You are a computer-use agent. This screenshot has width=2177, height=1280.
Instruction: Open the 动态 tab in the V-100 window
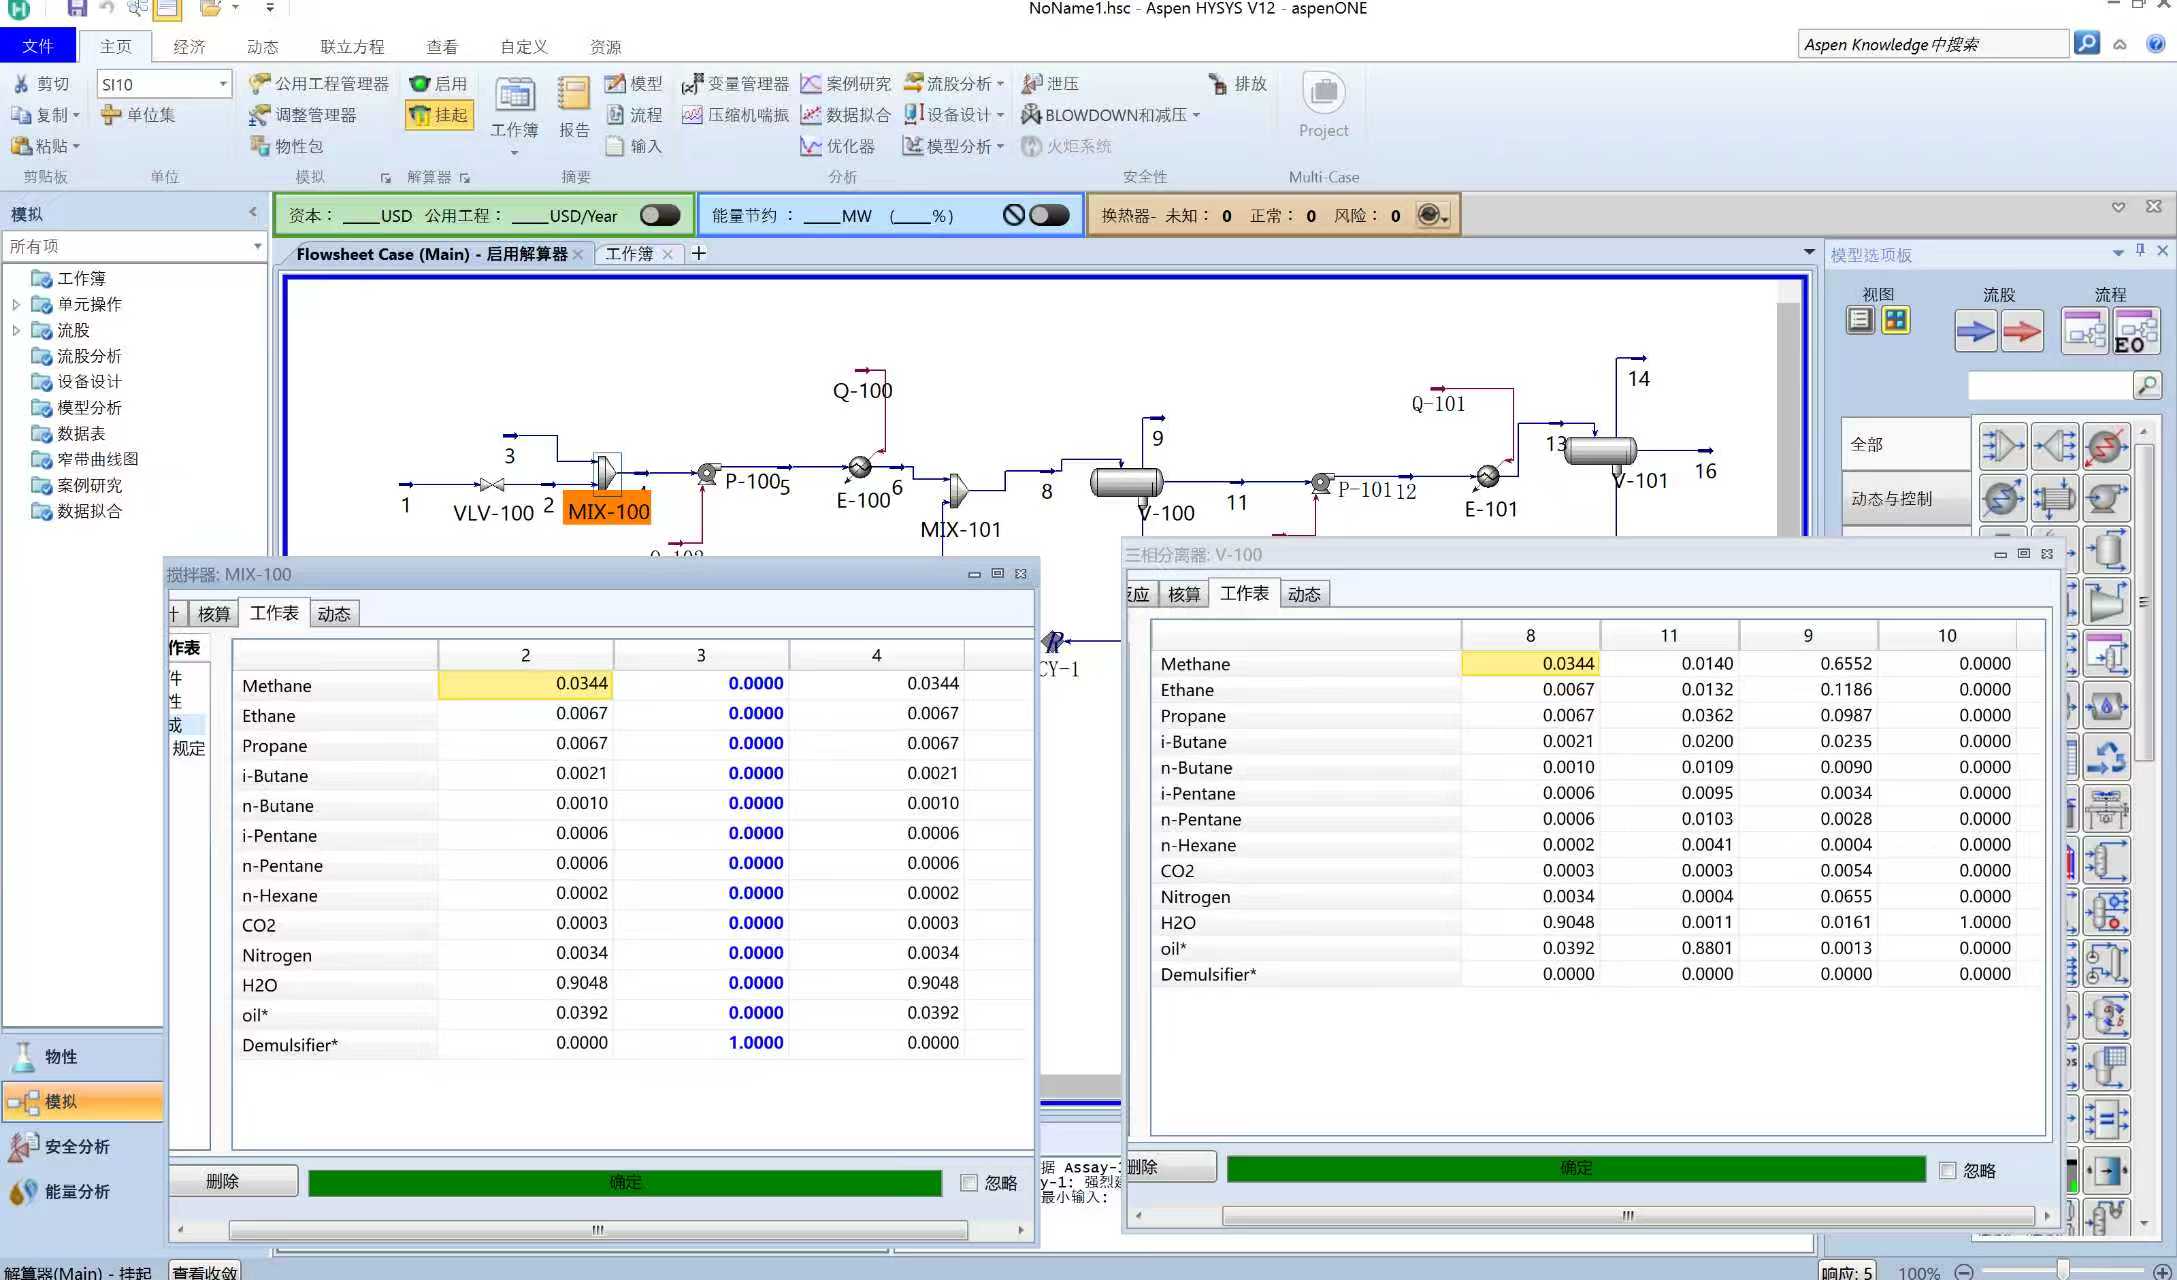(x=1303, y=594)
